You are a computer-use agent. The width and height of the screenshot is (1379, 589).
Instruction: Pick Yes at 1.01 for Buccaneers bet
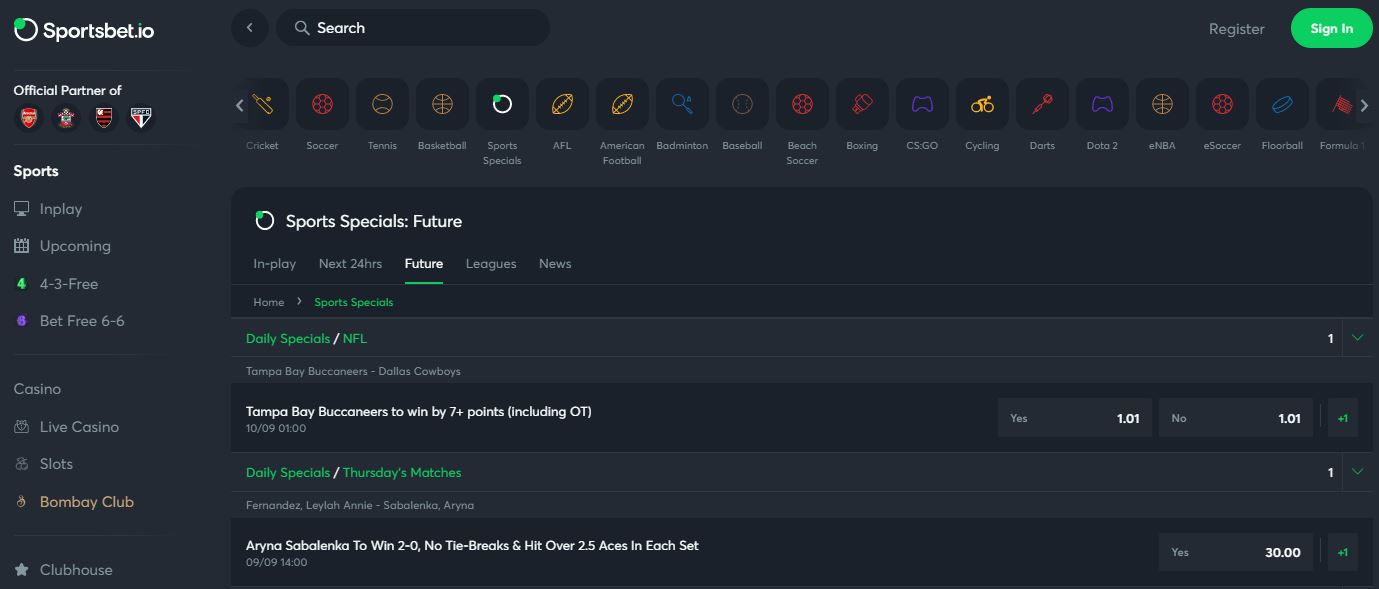point(1075,418)
